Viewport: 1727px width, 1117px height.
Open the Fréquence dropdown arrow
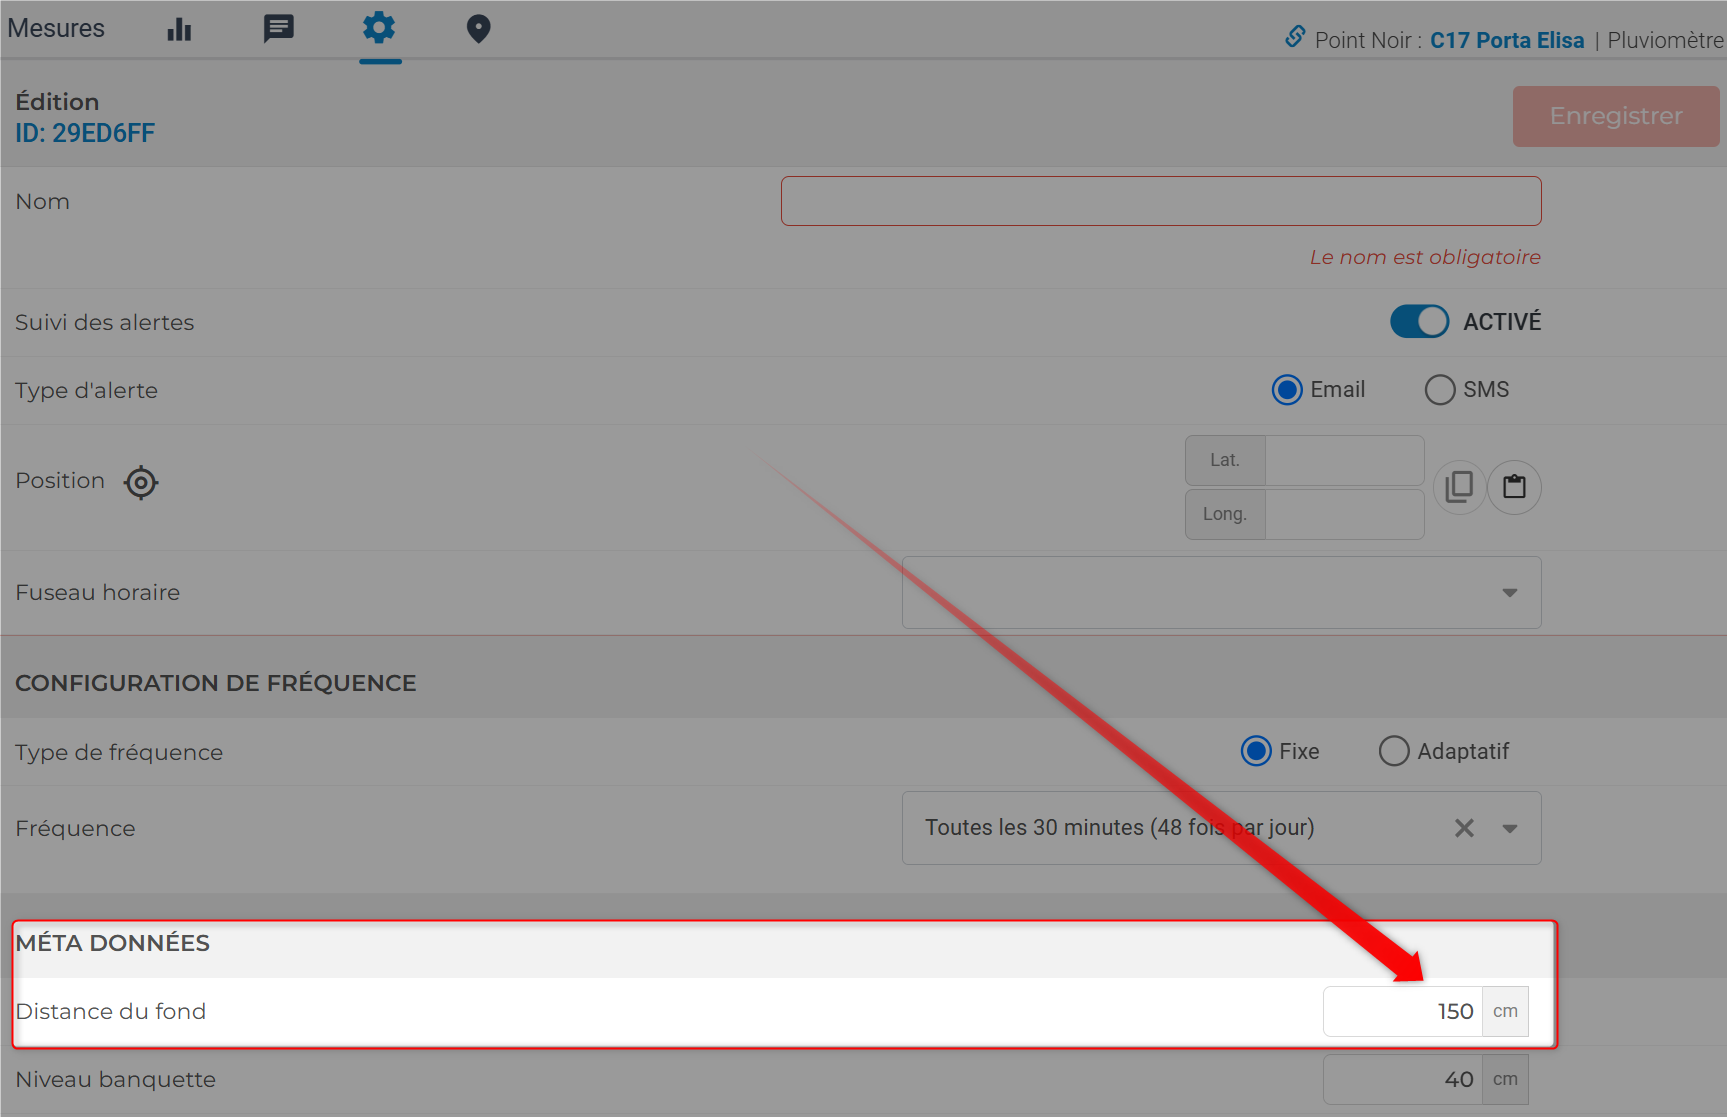[x=1509, y=828]
